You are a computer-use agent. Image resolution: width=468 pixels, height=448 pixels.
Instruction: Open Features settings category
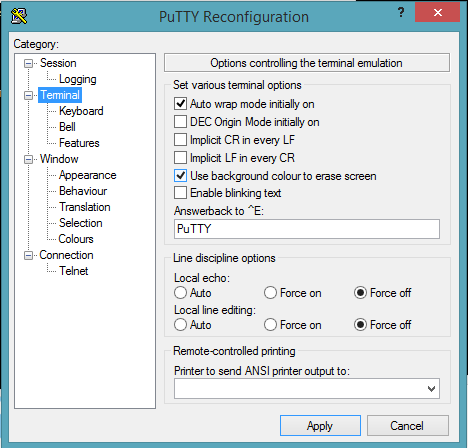pos(79,143)
